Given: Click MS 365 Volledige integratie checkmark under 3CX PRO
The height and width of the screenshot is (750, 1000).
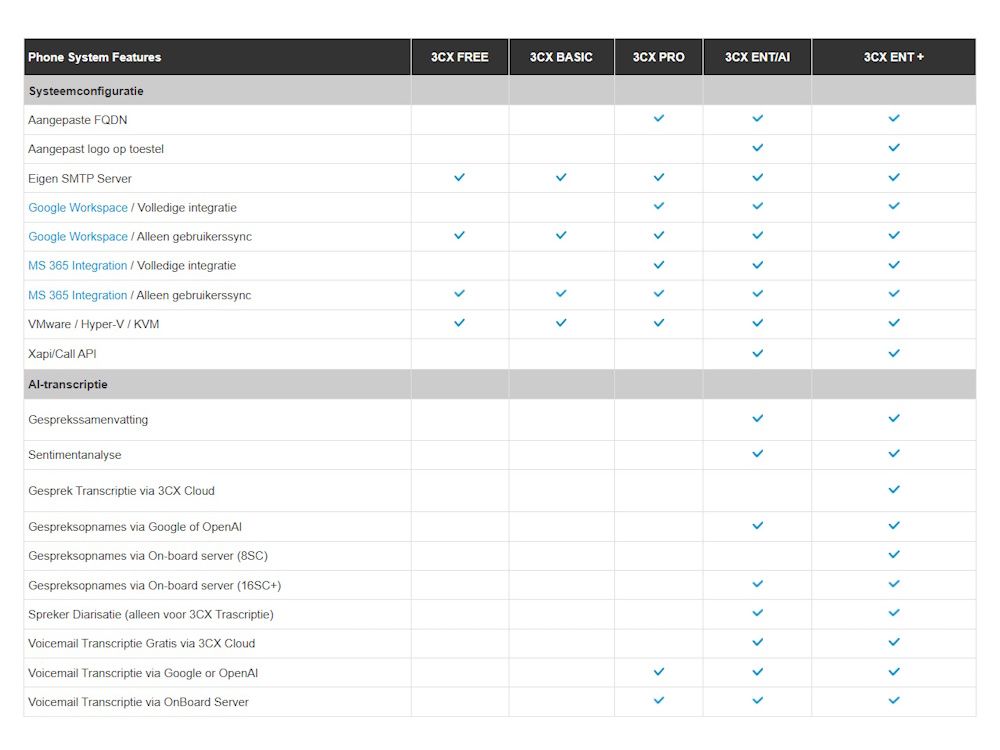Looking at the screenshot, I should (x=659, y=265).
